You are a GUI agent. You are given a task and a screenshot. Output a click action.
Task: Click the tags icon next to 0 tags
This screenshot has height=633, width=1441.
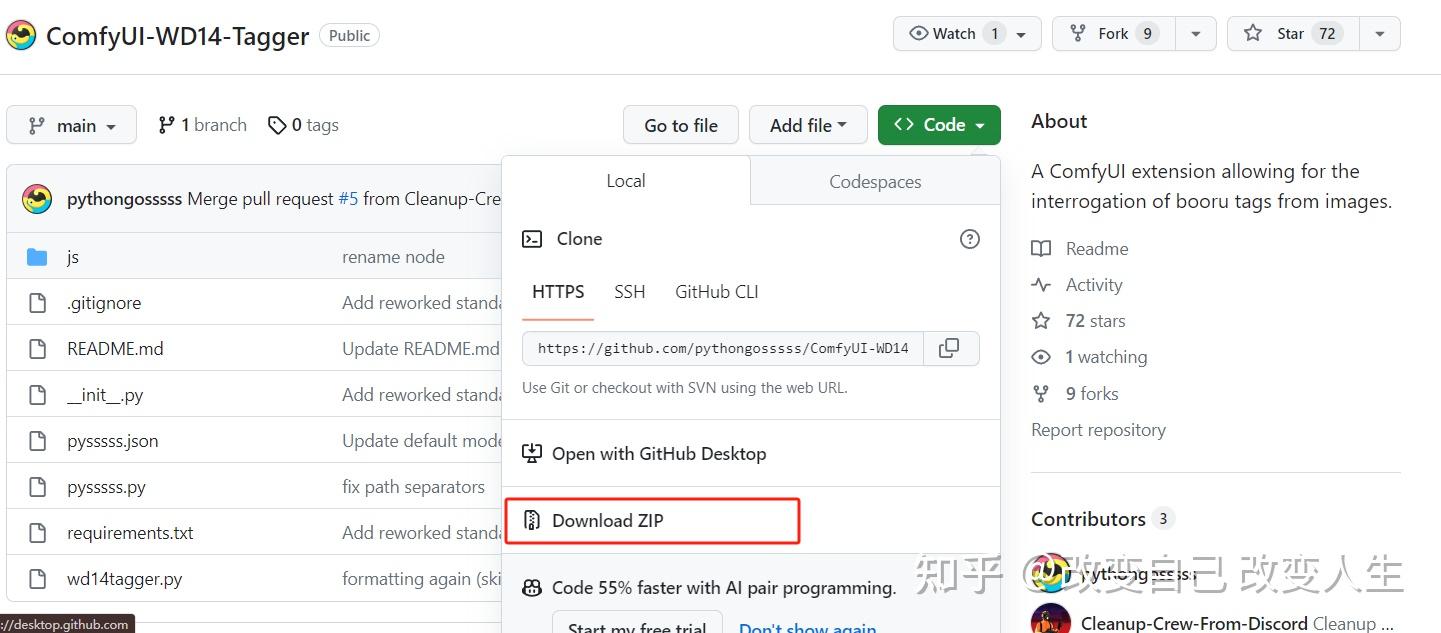[277, 125]
